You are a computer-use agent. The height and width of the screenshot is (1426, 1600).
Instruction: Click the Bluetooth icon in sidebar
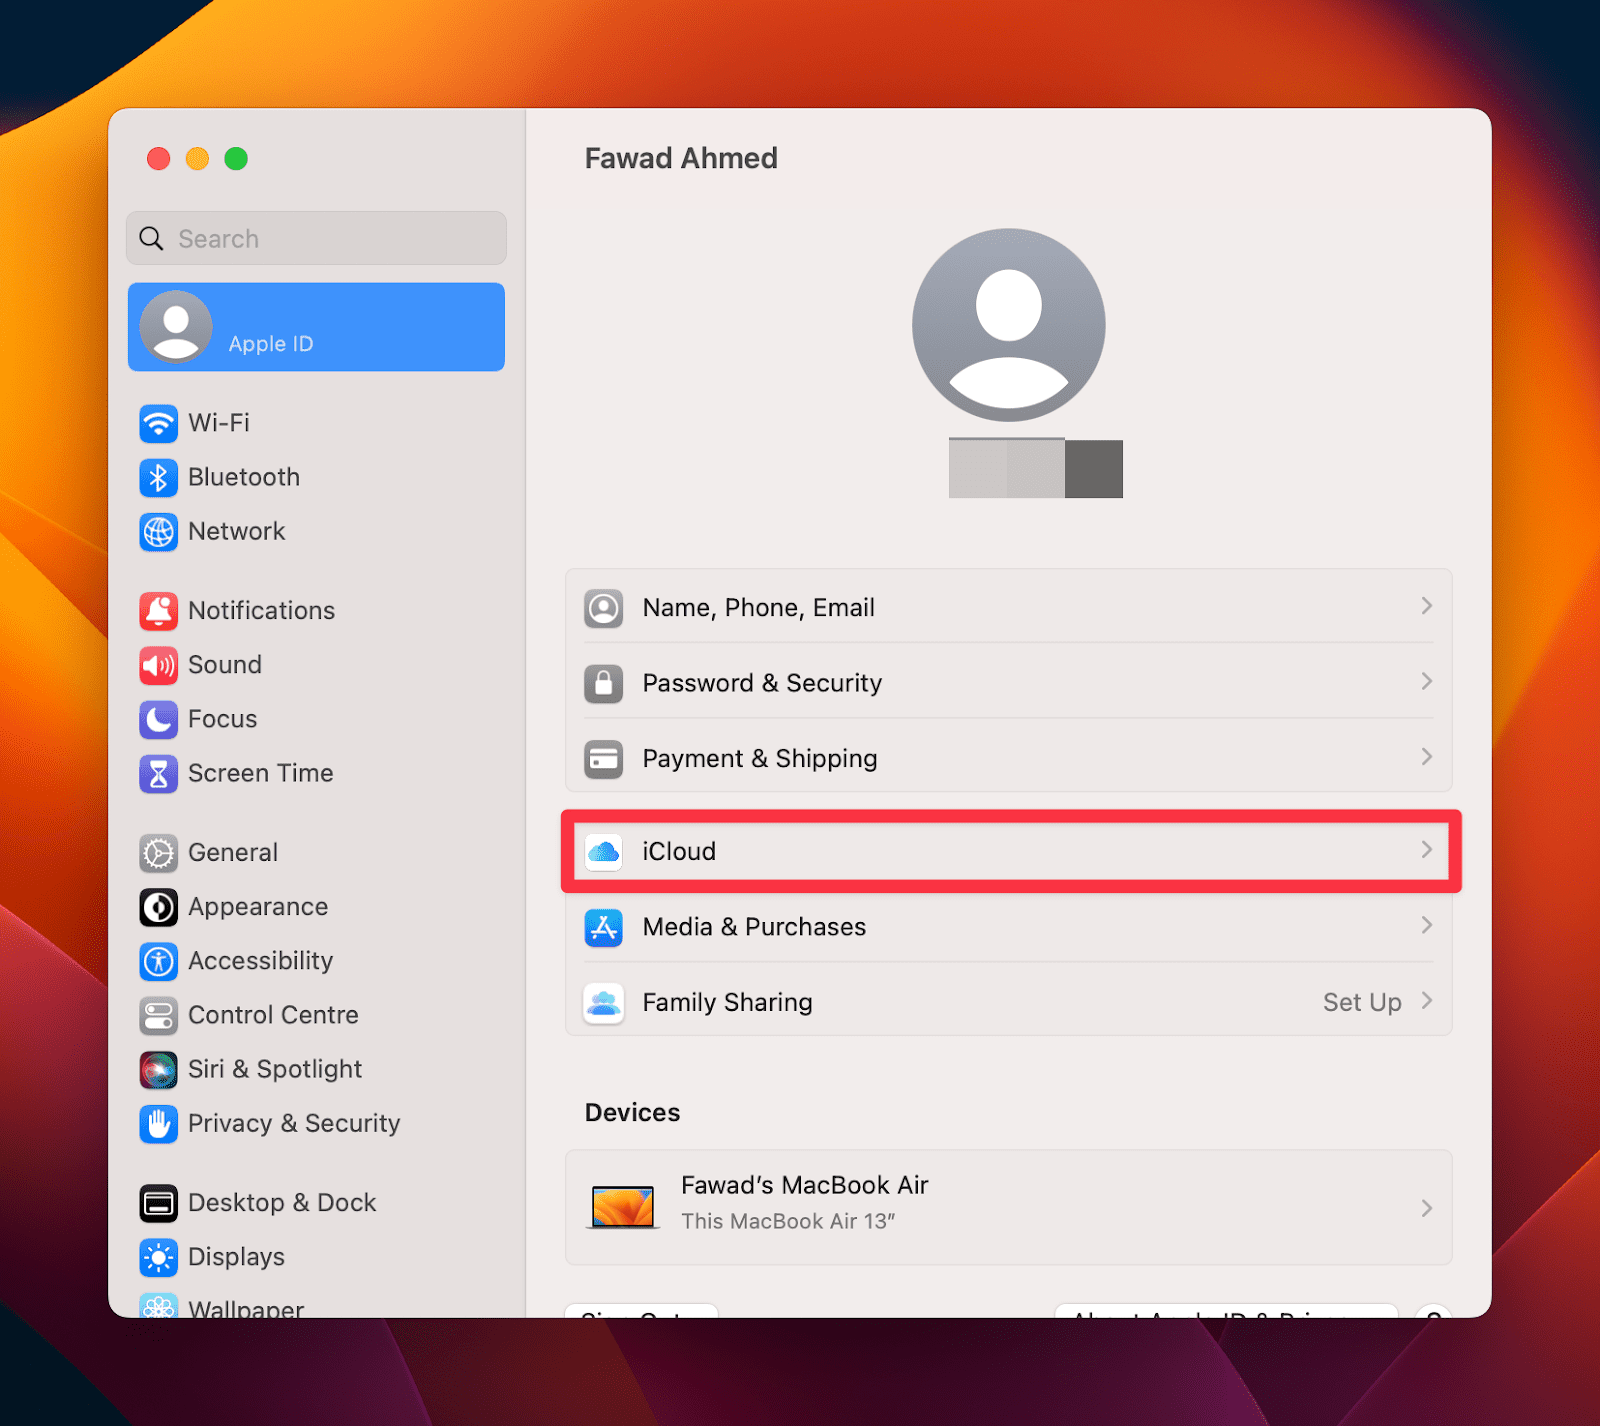click(158, 477)
